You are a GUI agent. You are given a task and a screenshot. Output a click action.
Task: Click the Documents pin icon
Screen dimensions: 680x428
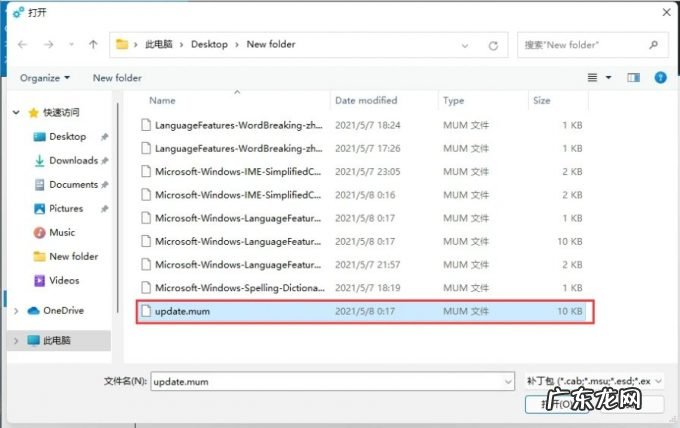[x=104, y=185]
